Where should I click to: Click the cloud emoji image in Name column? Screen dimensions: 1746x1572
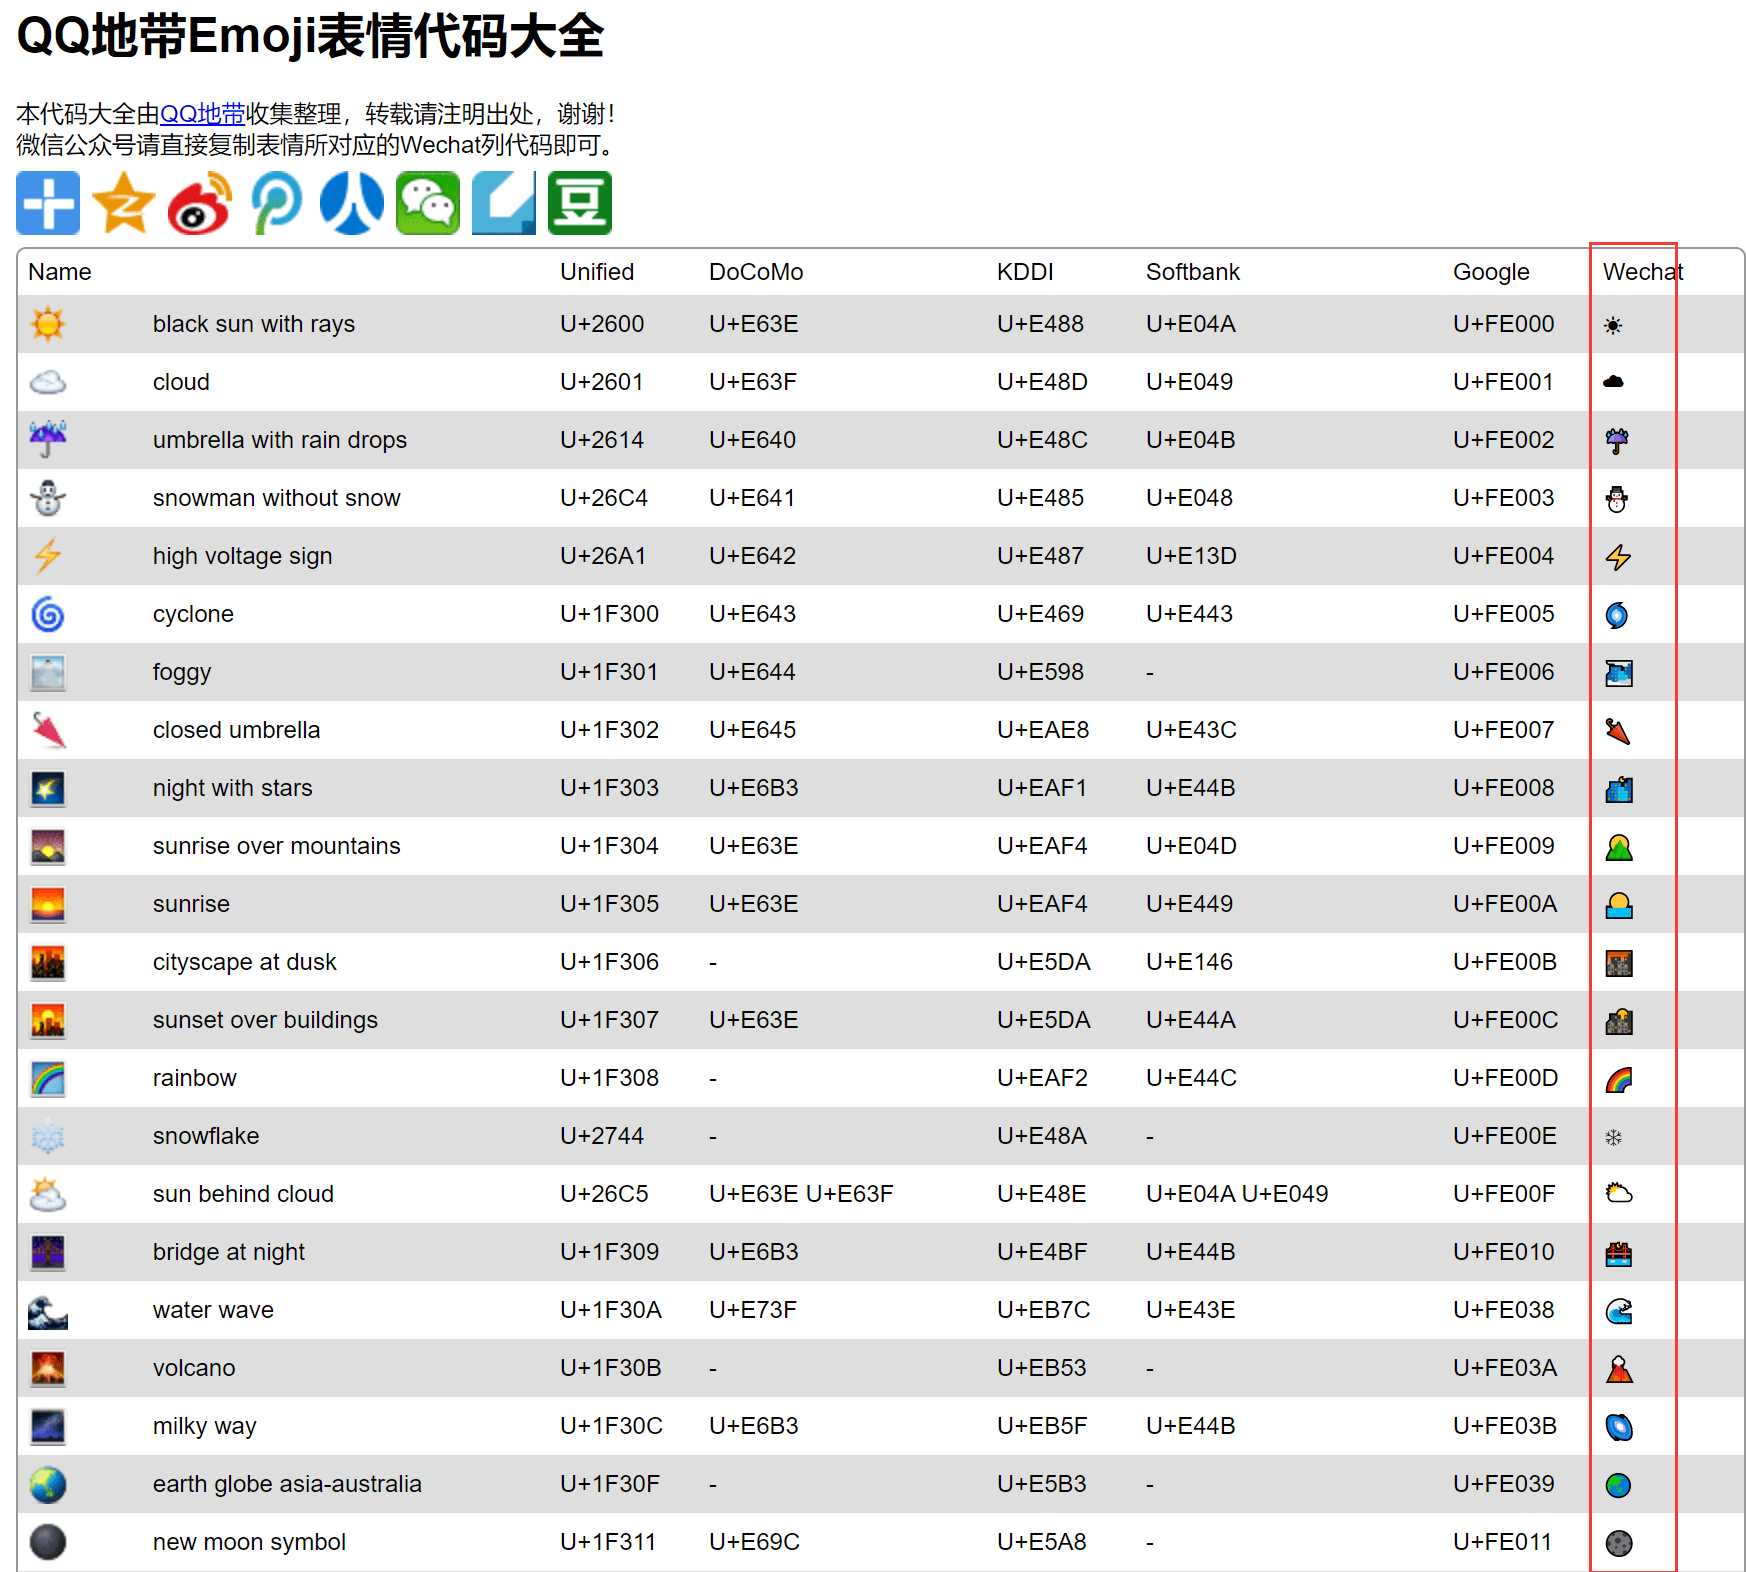point(48,382)
